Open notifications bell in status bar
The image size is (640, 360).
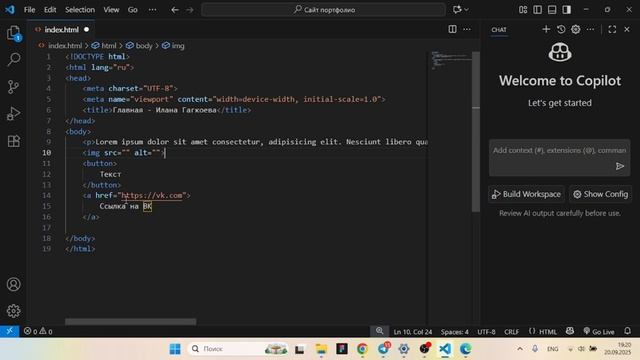click(x=627, y=331)
